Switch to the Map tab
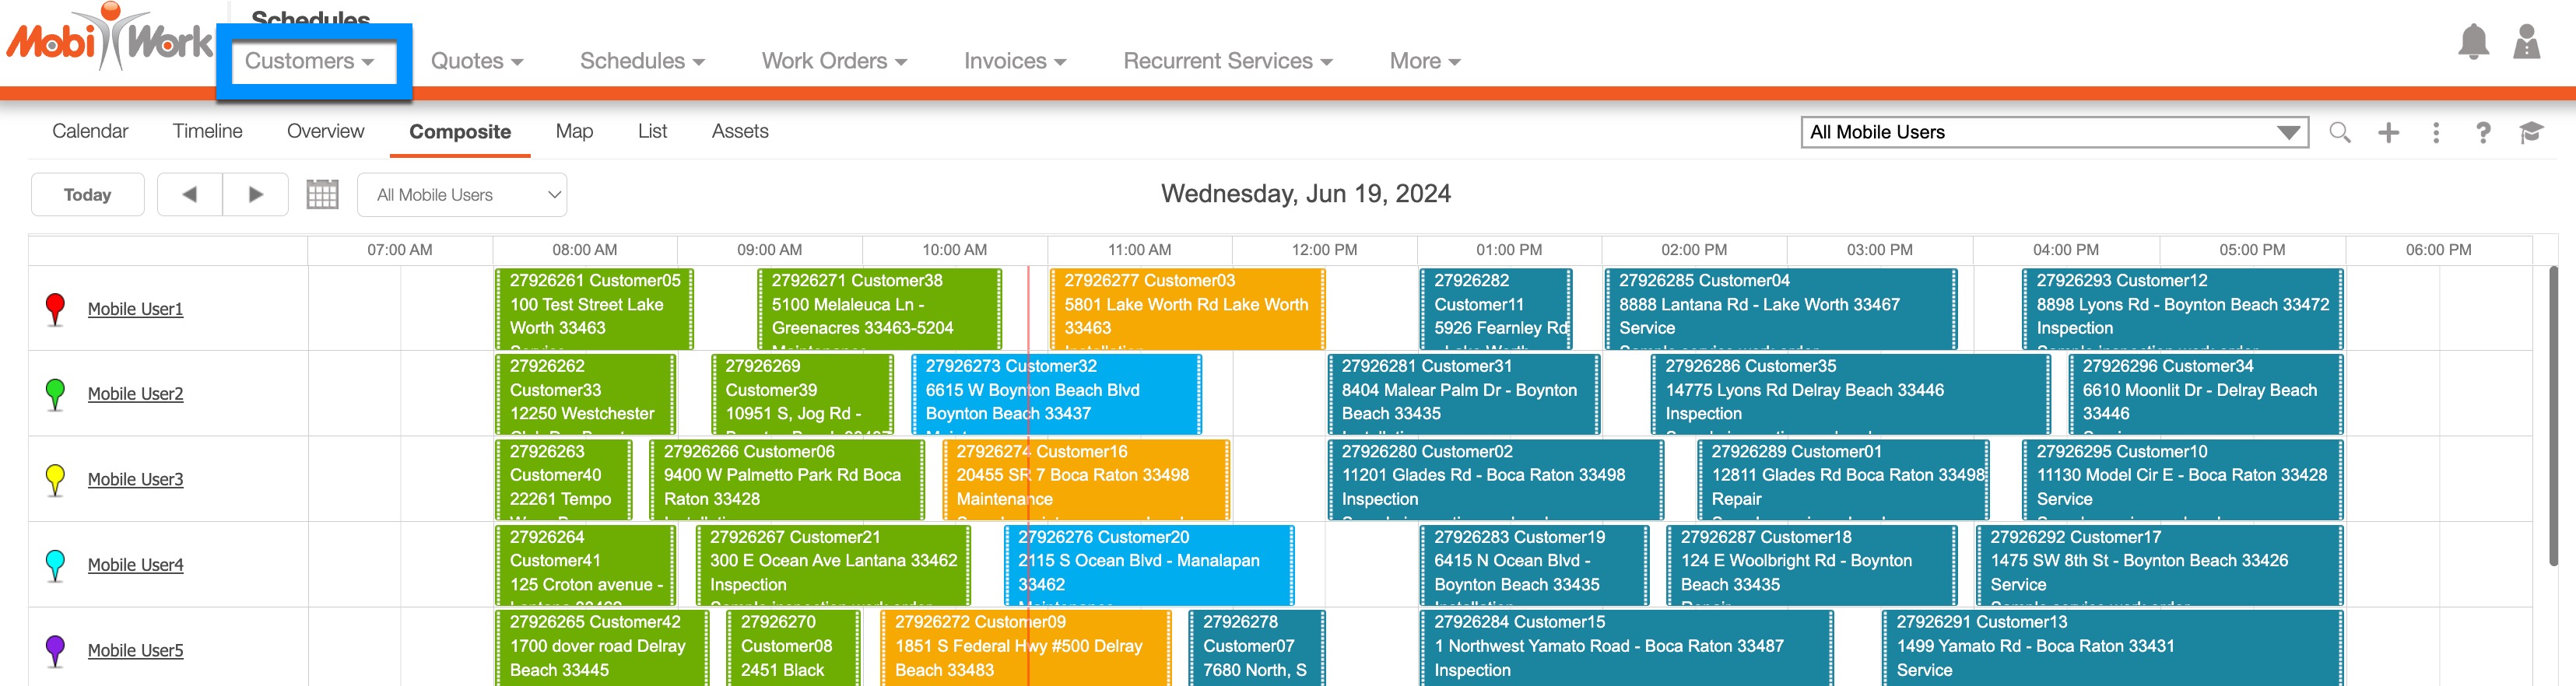 (574, 131)
